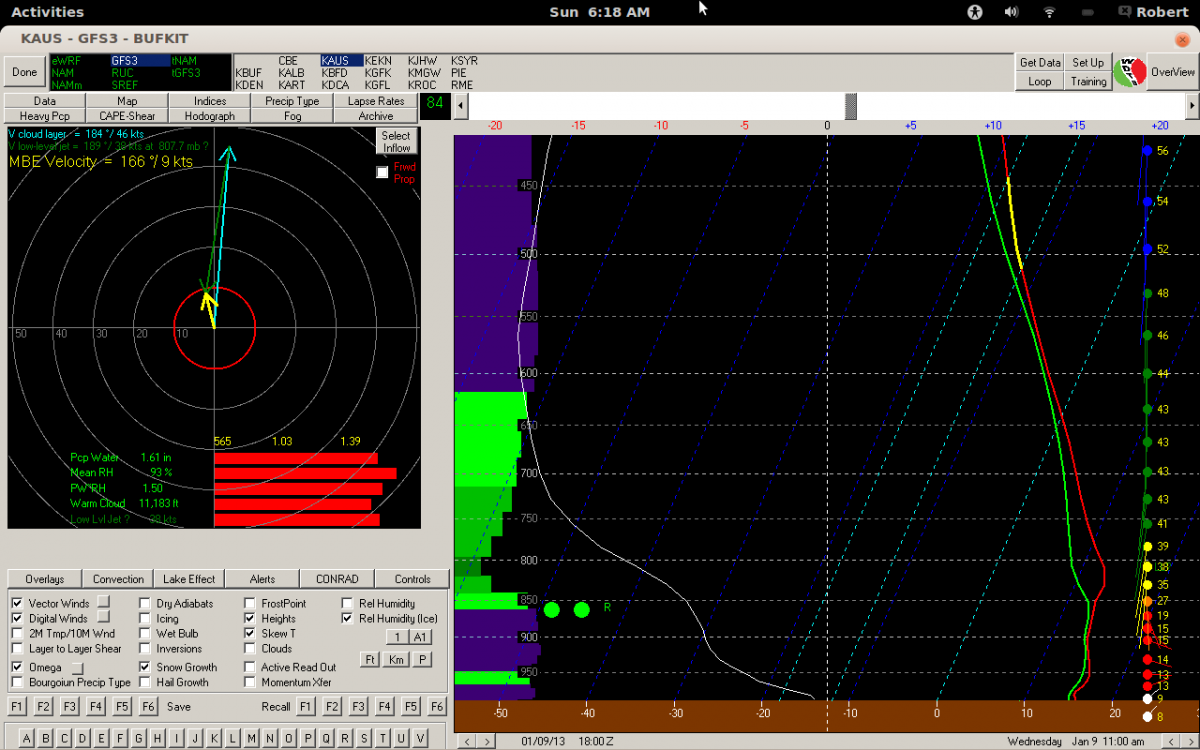Enable Bourgoiun Precip Type checkbox
Image resolution: width=1200 pixels, height=750 pixels.
[x=17, y=682]
